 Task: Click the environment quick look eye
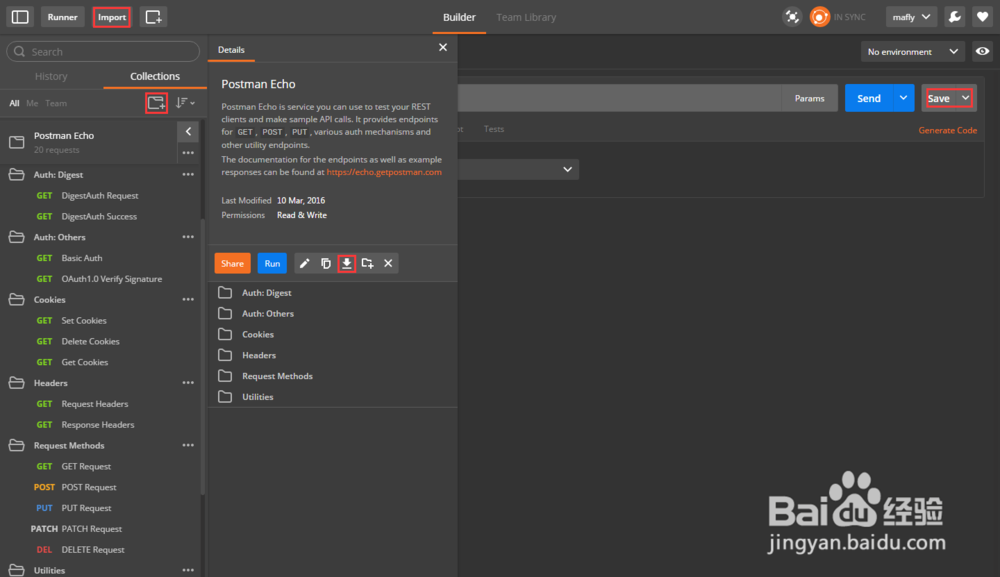(983, 52)
